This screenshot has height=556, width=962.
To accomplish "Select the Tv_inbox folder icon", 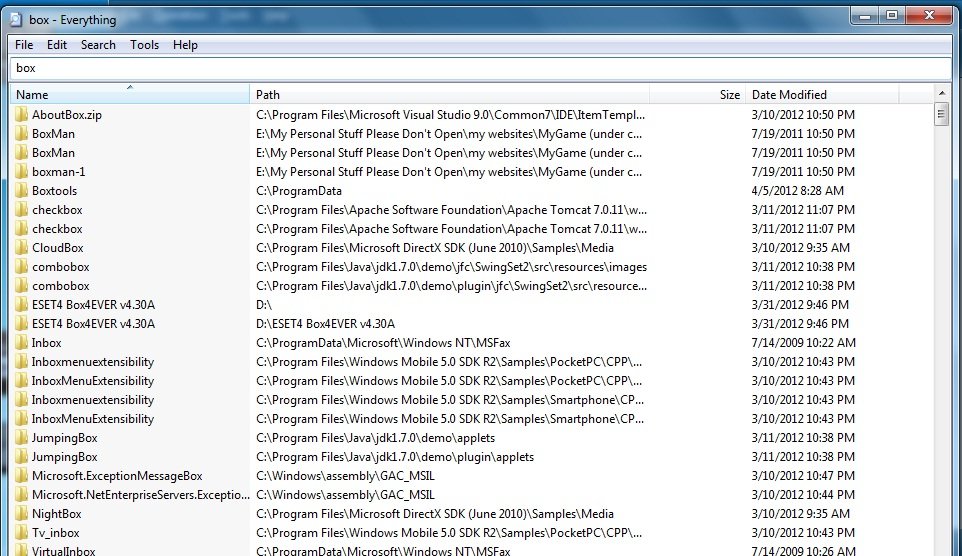I will [21, 533].
